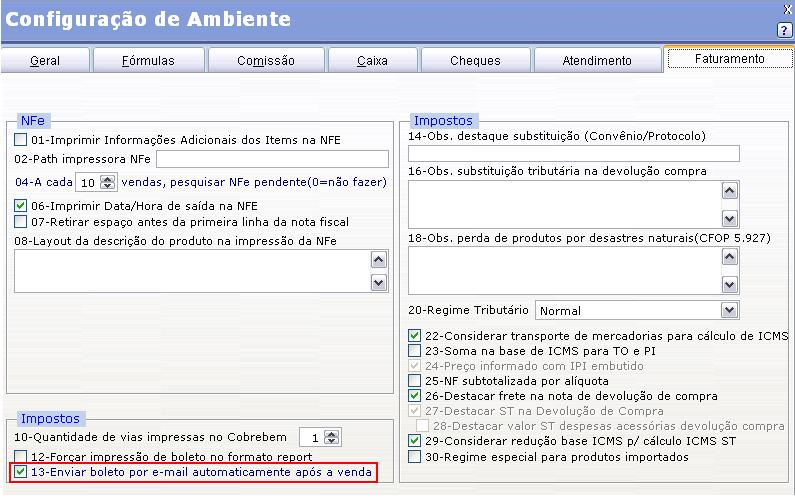Toggle 07-Retirar espaço antes da primeira linha

click(21, 221)
